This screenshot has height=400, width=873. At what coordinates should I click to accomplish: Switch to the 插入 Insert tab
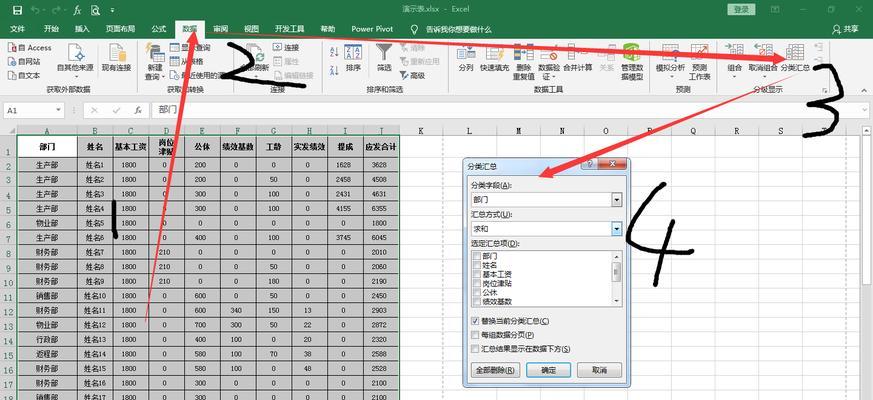click(82, 29)
